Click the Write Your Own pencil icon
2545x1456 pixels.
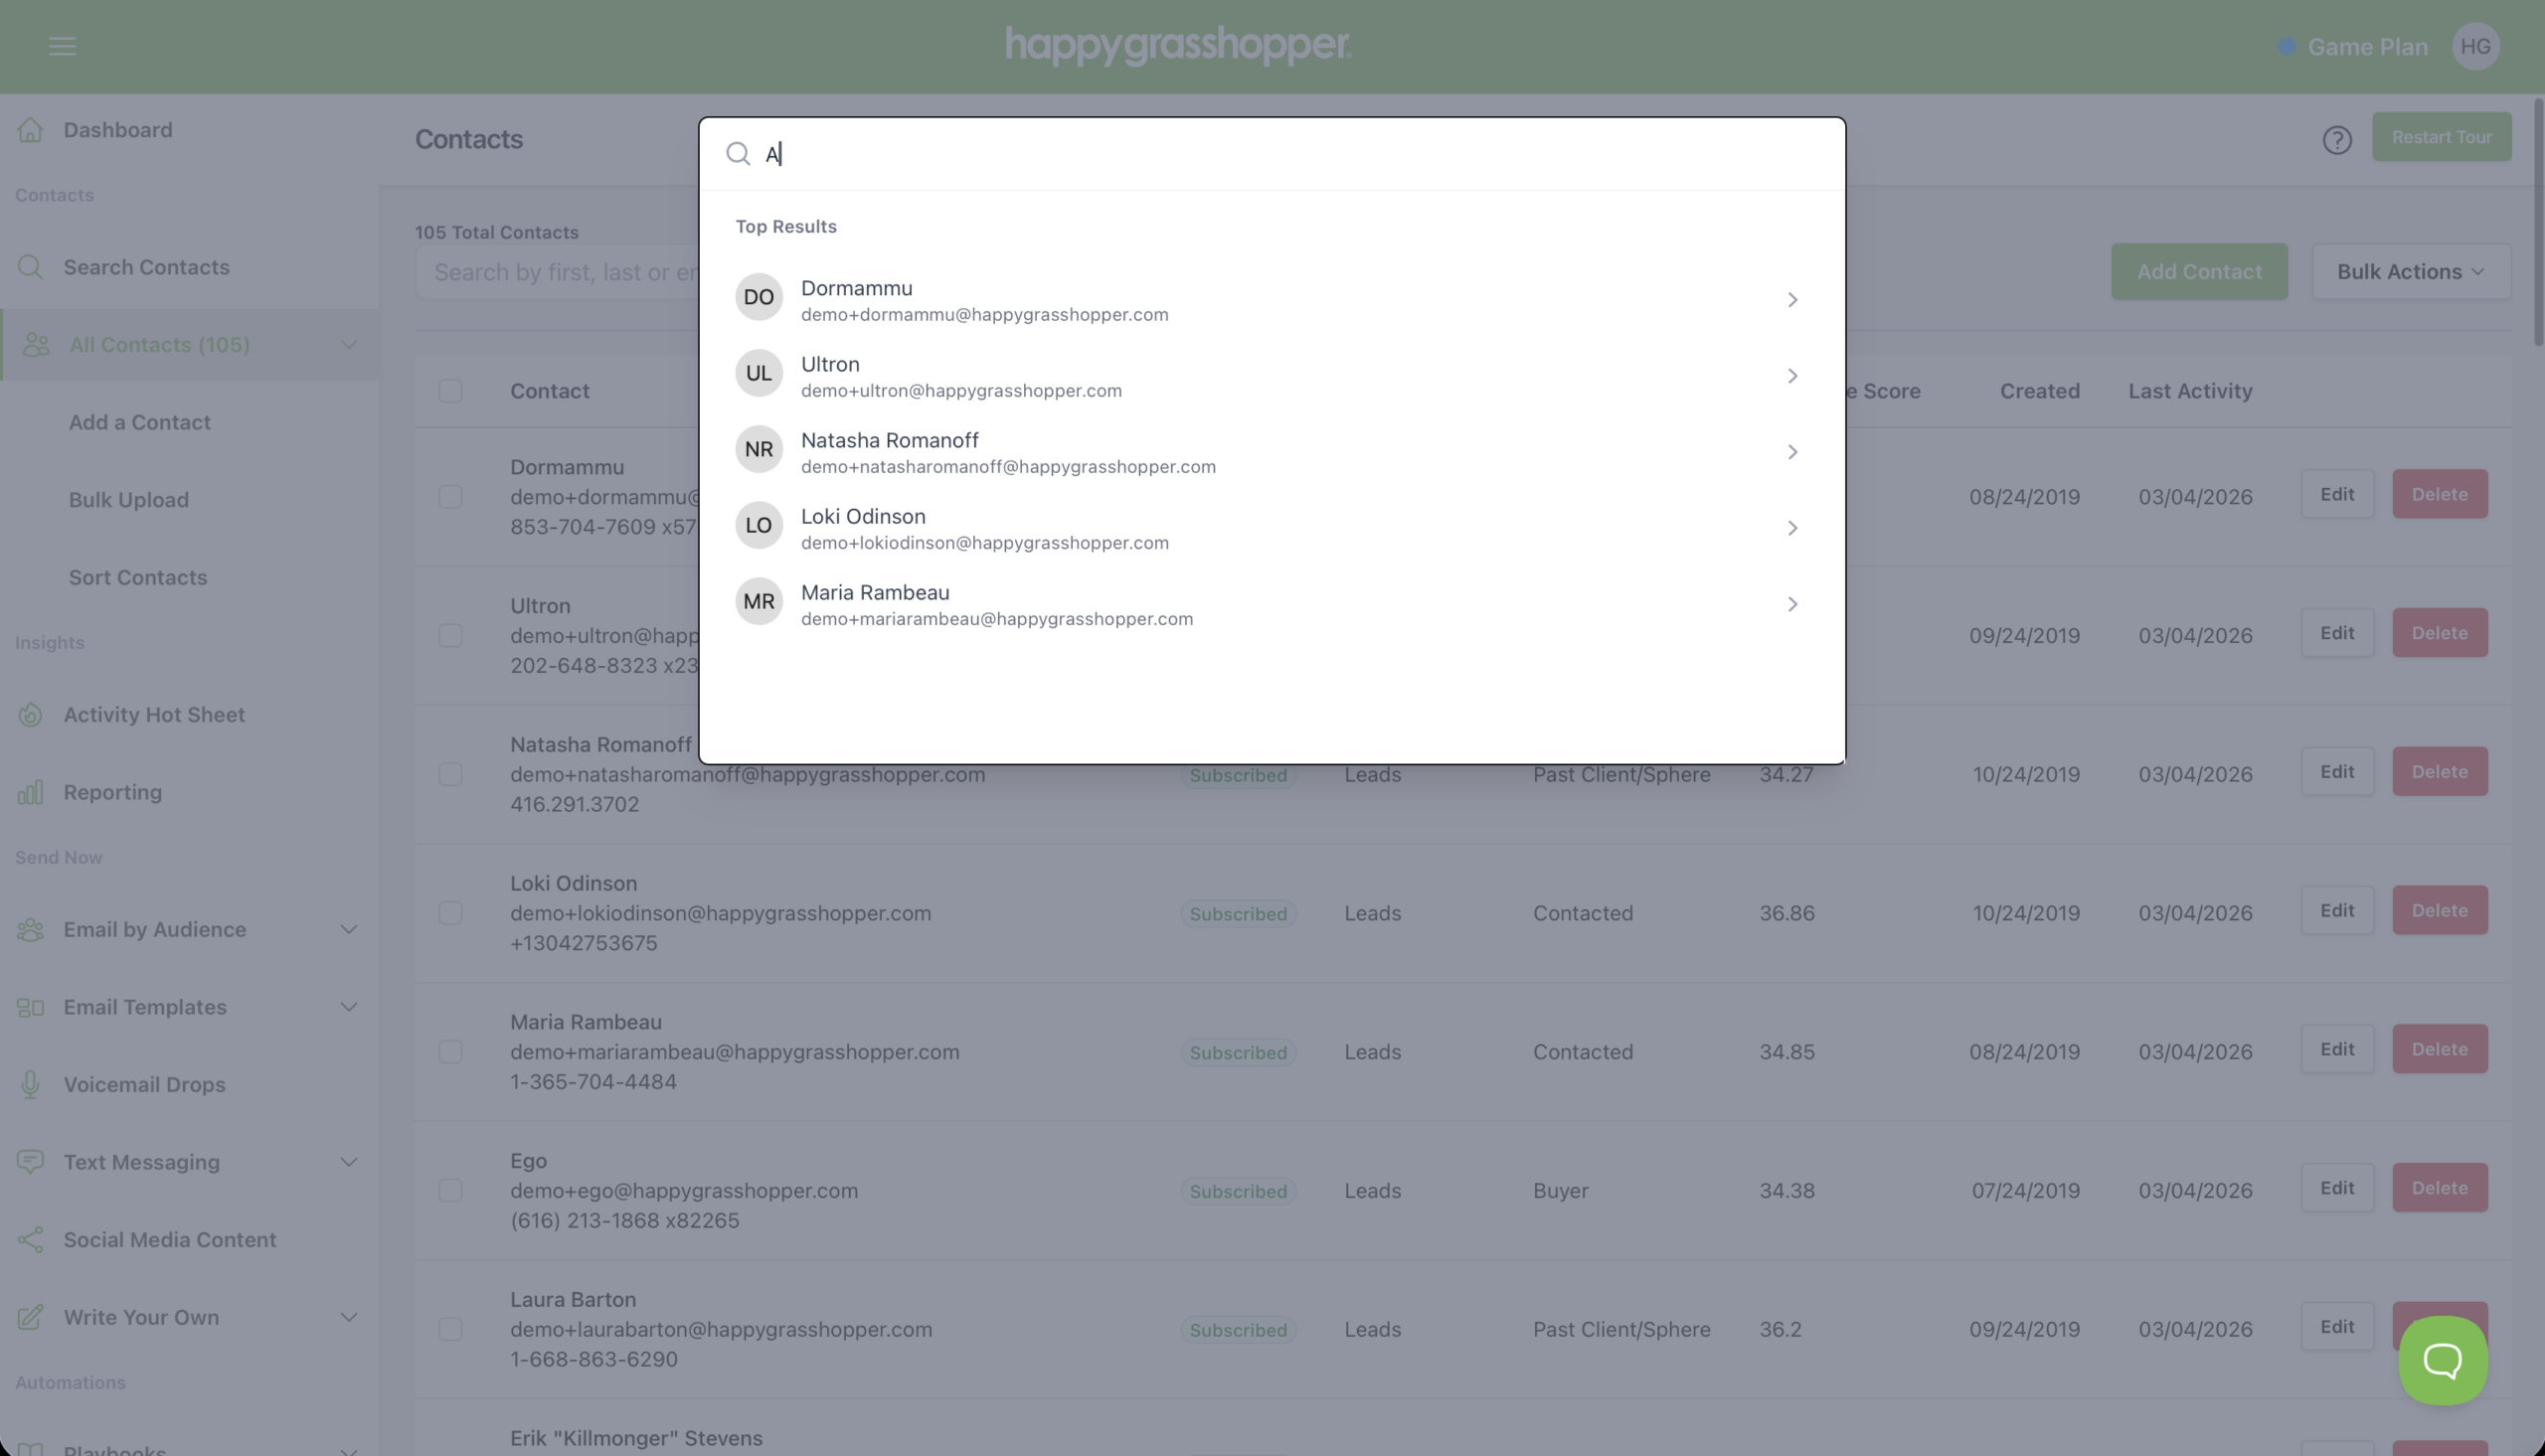point(30,1317)
